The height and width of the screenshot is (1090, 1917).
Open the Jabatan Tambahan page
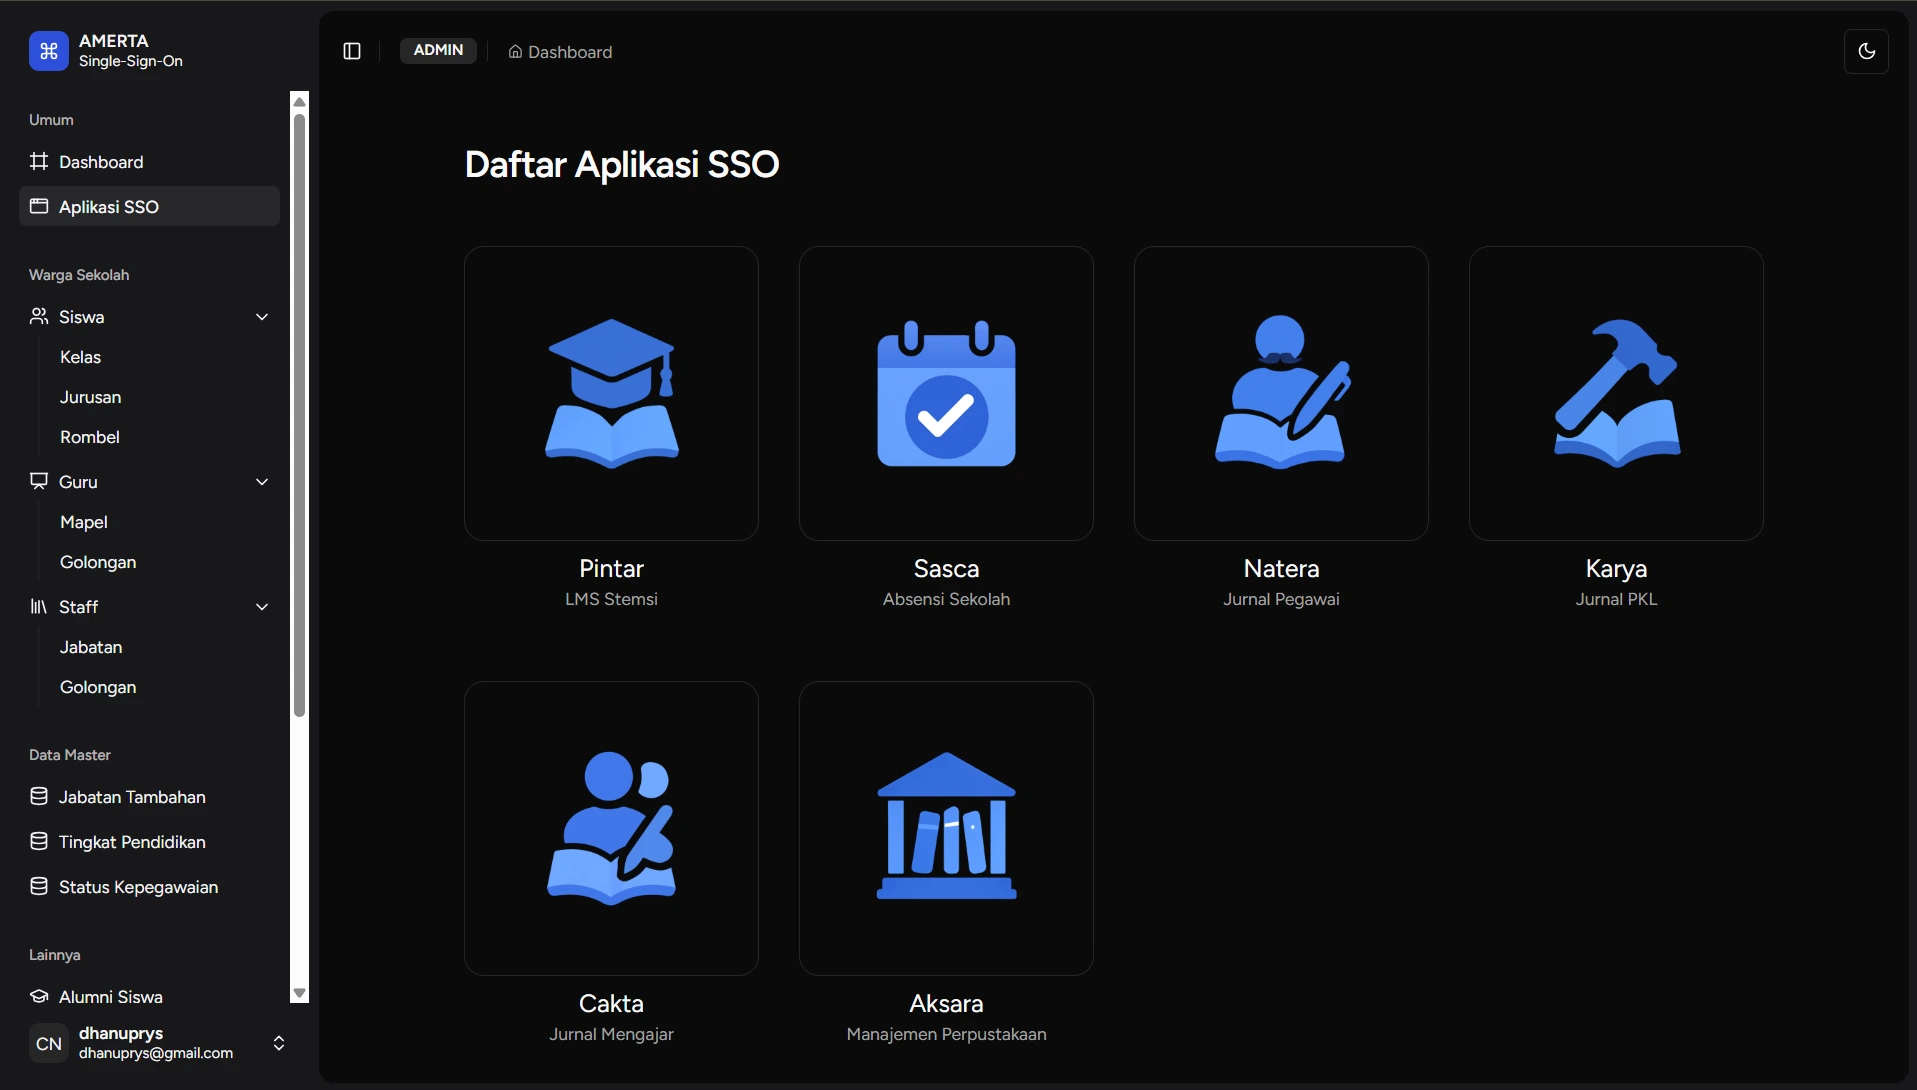pos(132,797)
